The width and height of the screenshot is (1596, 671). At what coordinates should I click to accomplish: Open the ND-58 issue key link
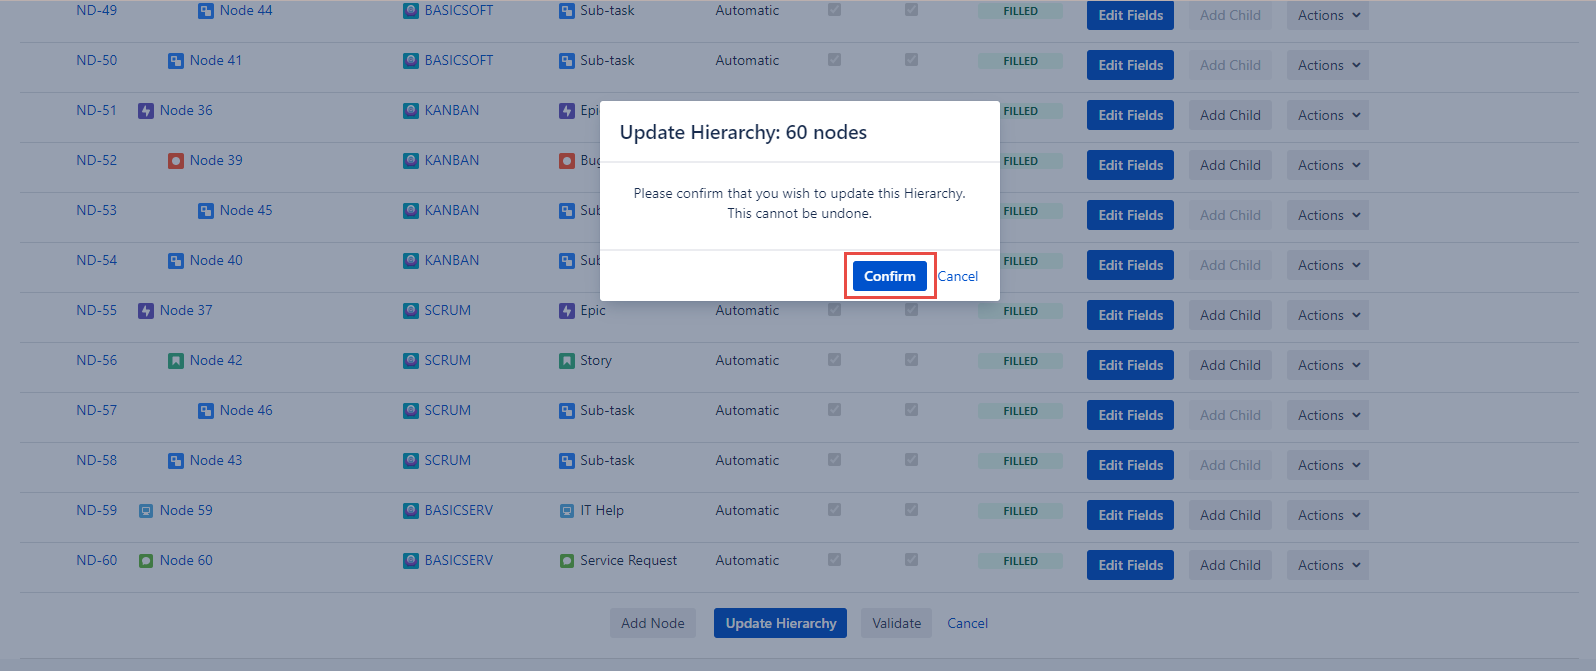coord(97,461)
